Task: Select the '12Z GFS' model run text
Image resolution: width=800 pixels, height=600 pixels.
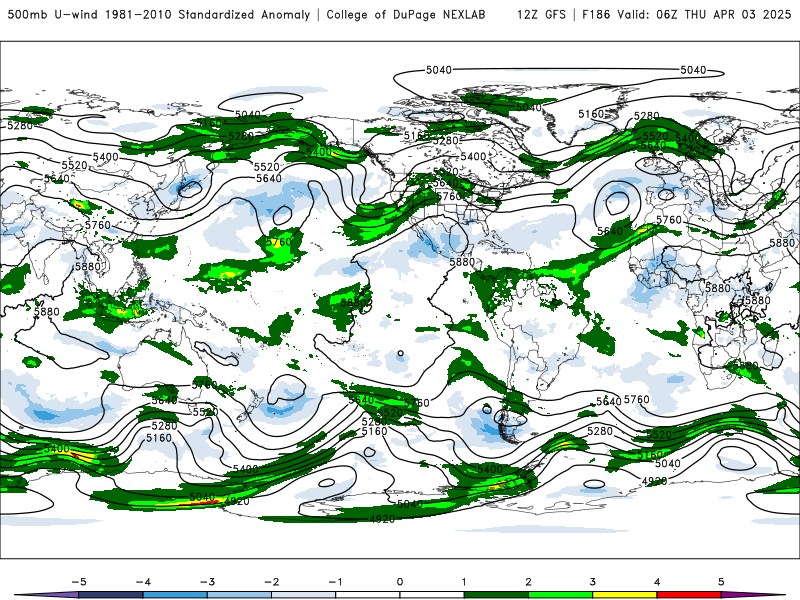Action: (541, 14)
